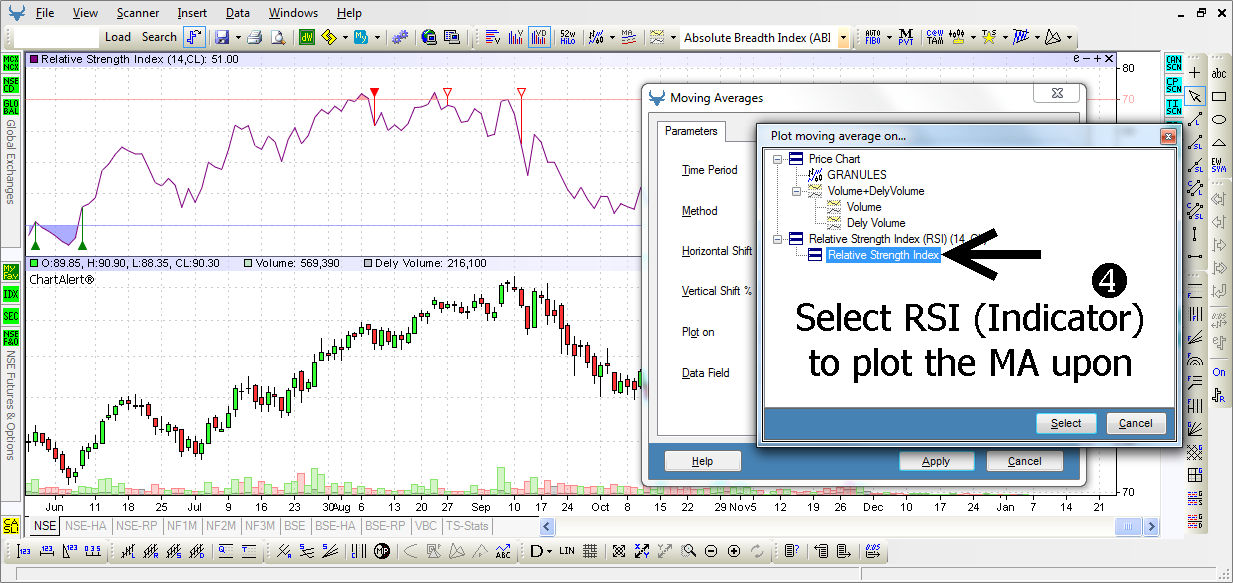Select the MCX NCX exchange icon
1233x583 pixels.
point(11,62)
